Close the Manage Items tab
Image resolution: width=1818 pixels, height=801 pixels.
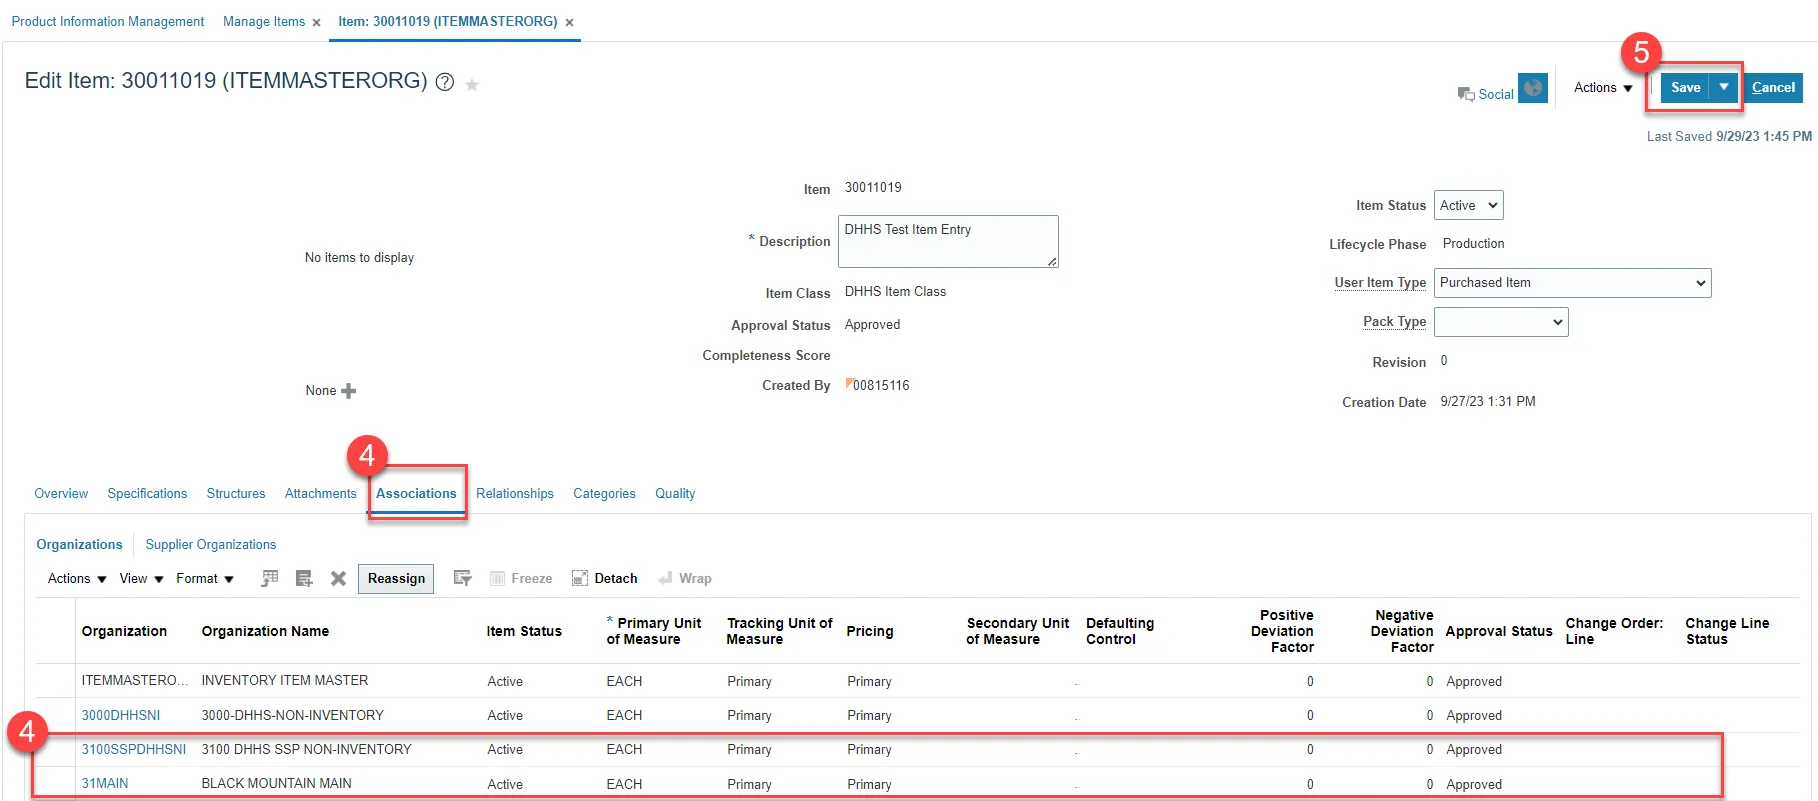coord(316,23)
